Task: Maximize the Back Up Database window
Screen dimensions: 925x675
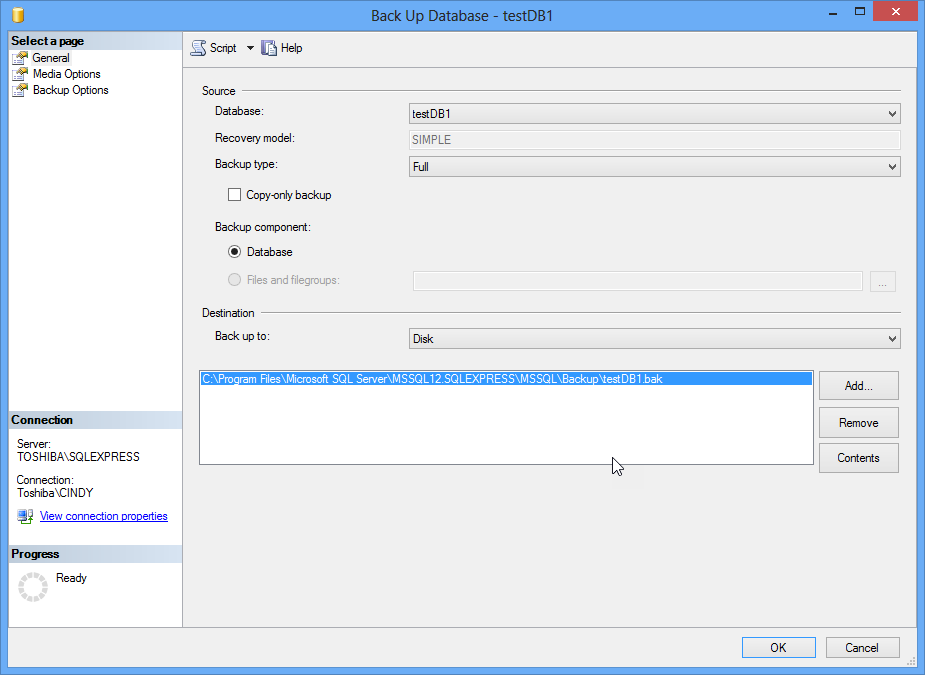Action: click(860, 12)
